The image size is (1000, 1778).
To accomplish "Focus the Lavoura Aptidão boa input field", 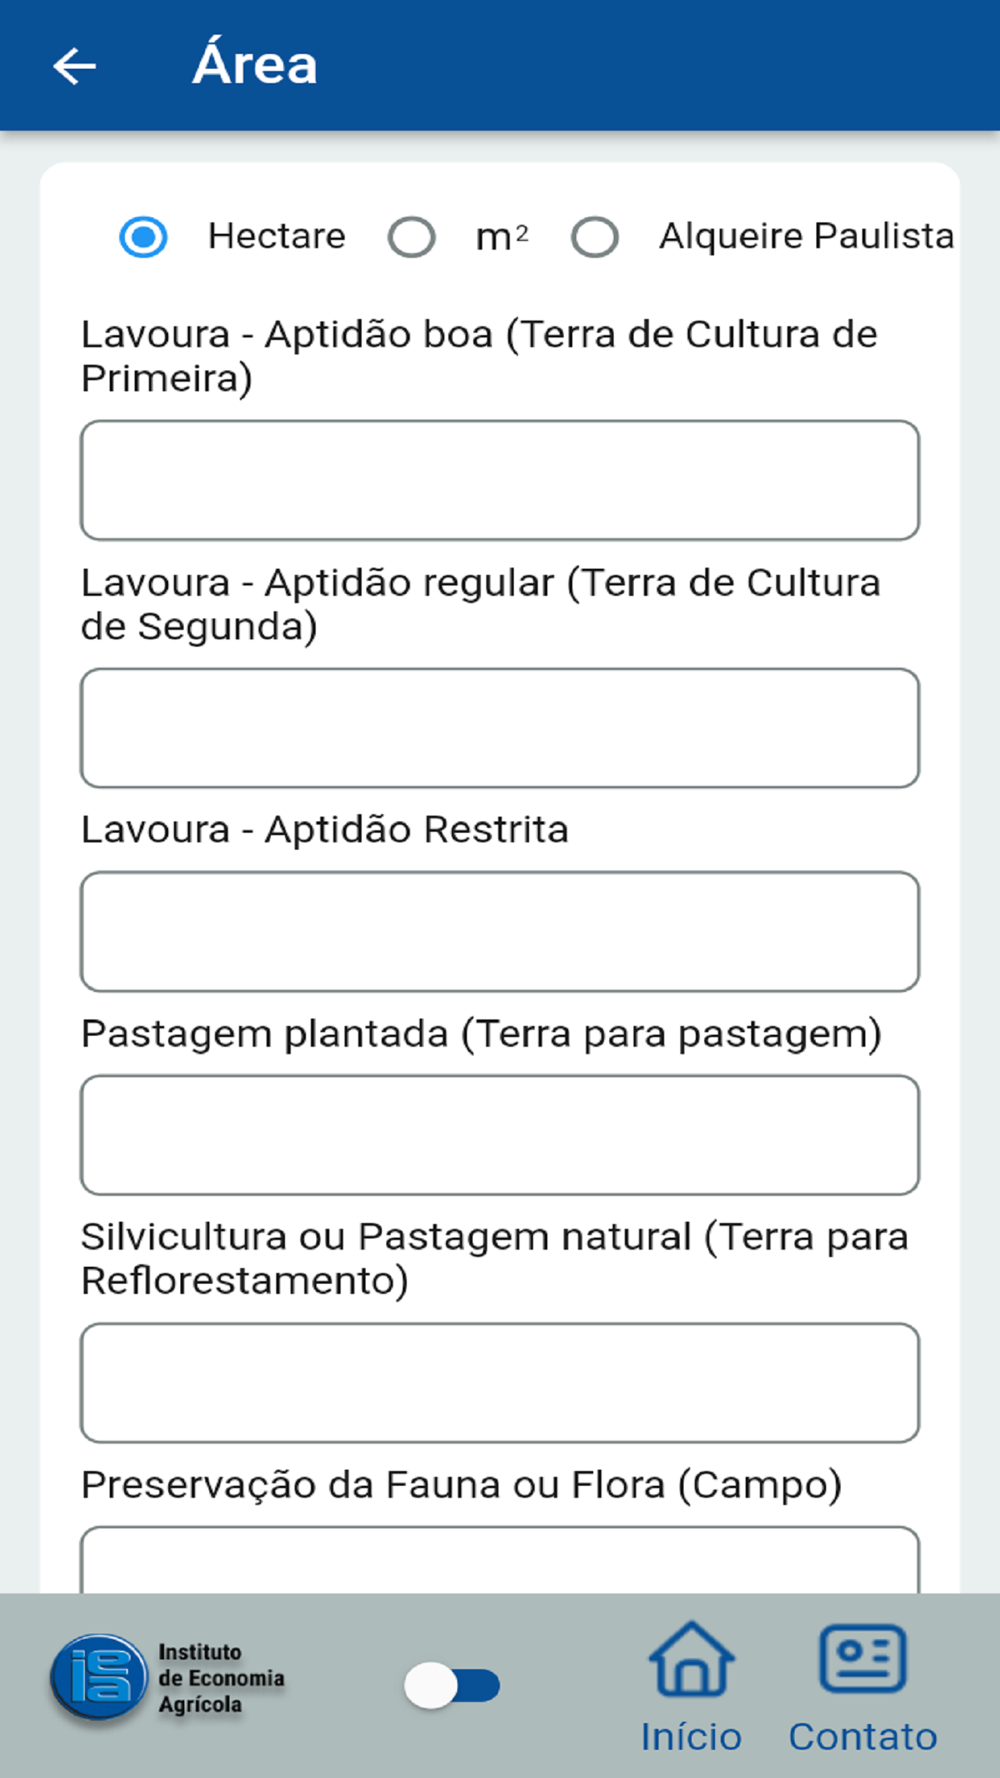I will 500,480.
